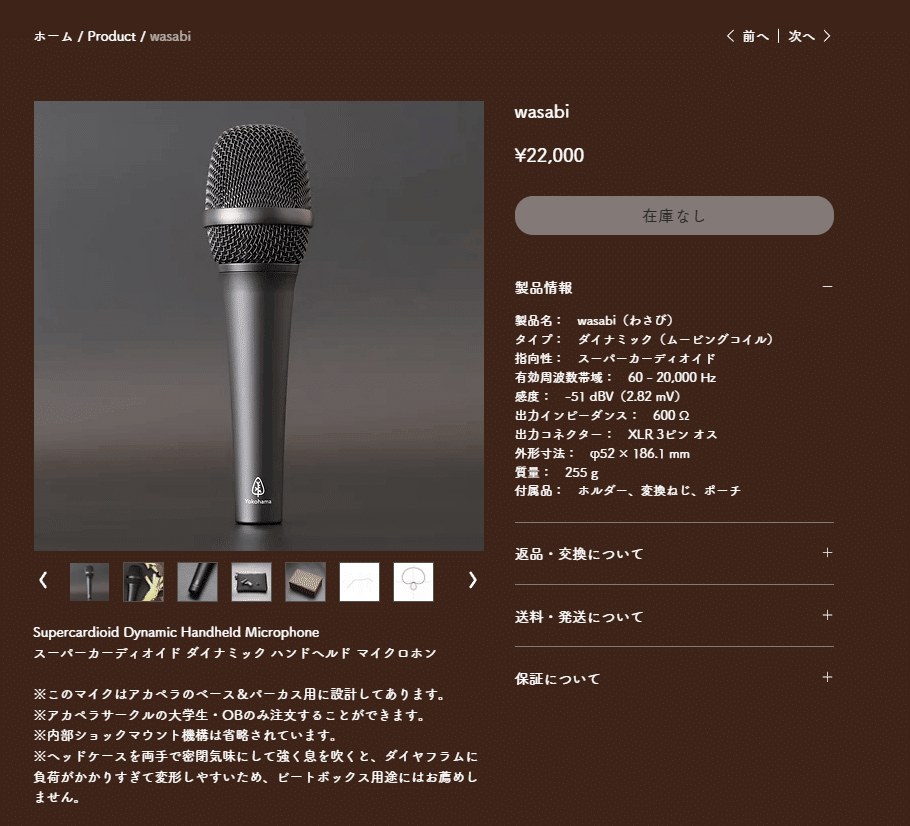Screen dimensions: 910x826
Task: Expand 保証について section
Action: click(x=674, y=678)
